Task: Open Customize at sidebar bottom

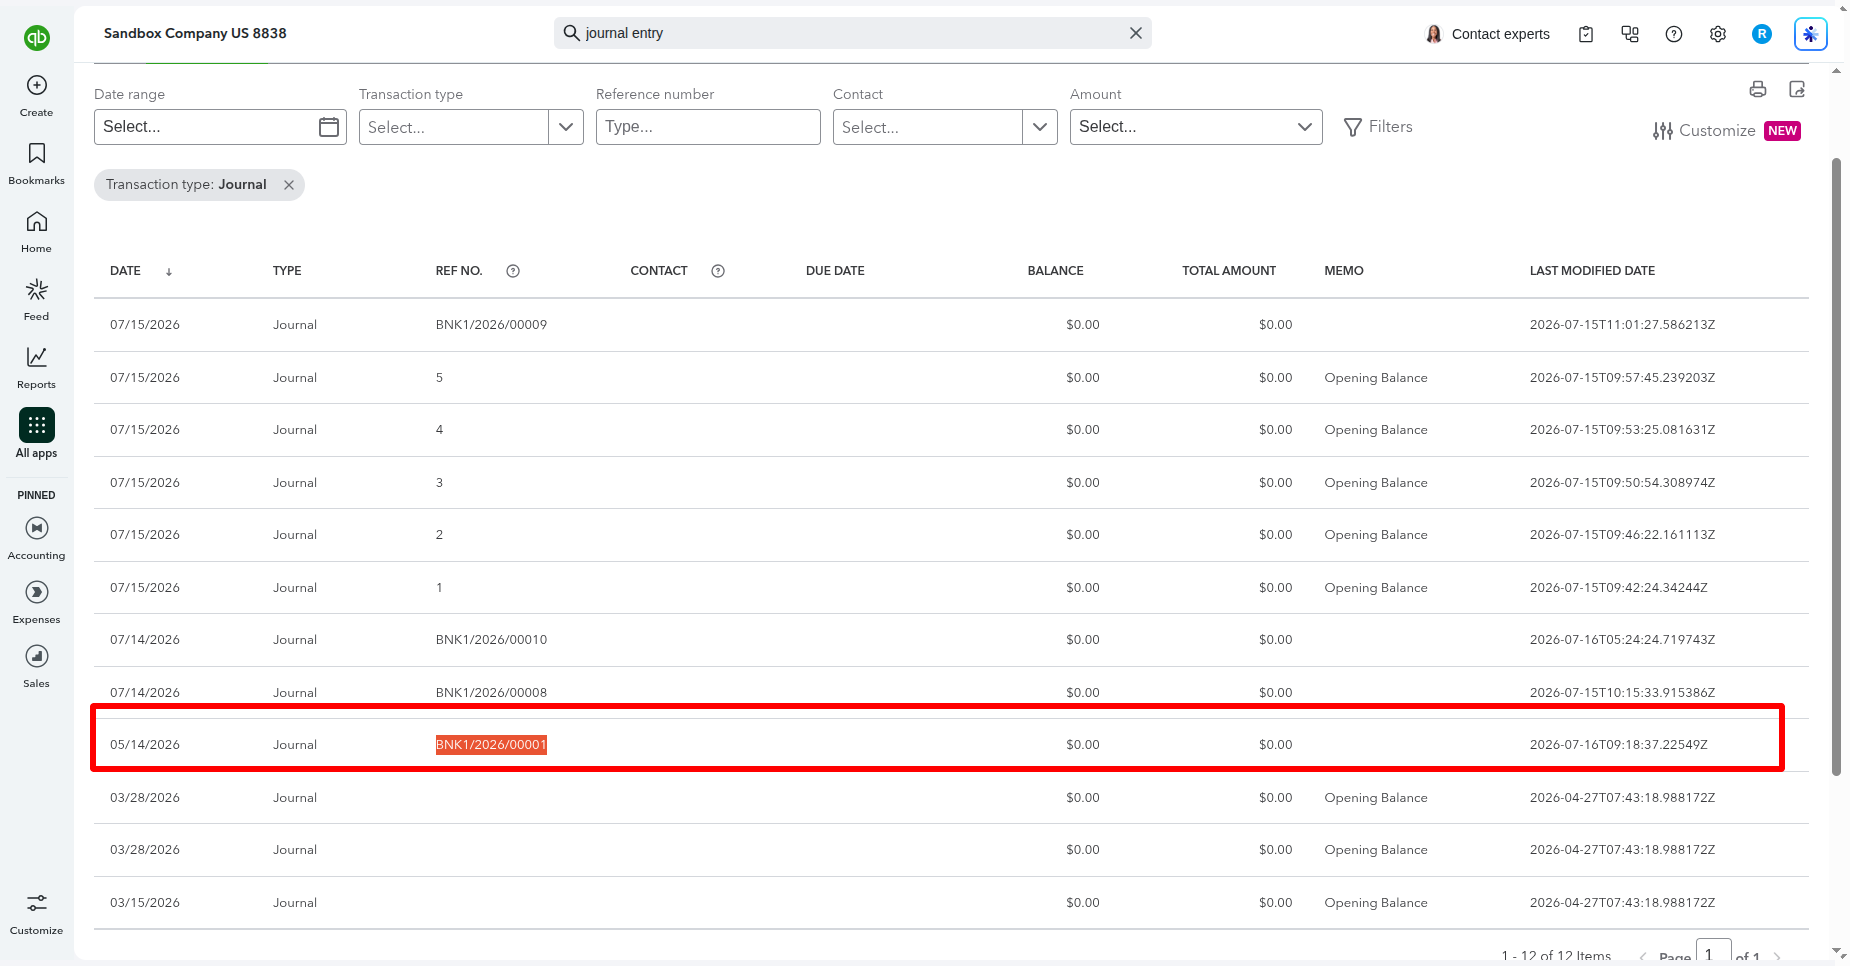Action: click(x=37, y=914)
